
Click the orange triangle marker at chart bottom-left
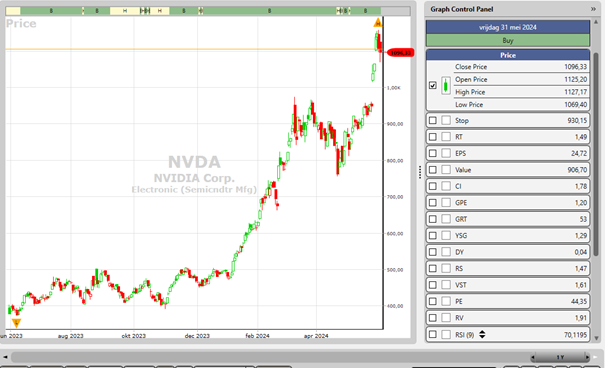coord(16,322)
